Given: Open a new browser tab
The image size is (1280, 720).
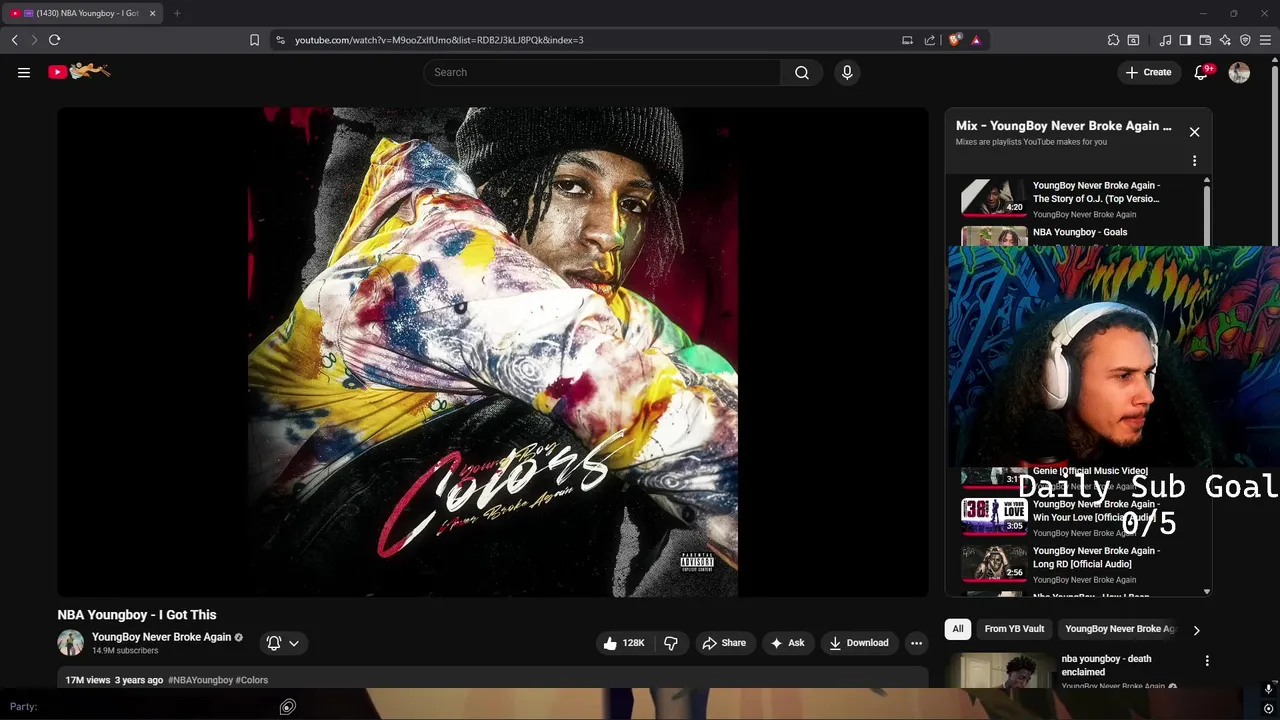Looking at the screenshot, I should [x=177, y=13].
